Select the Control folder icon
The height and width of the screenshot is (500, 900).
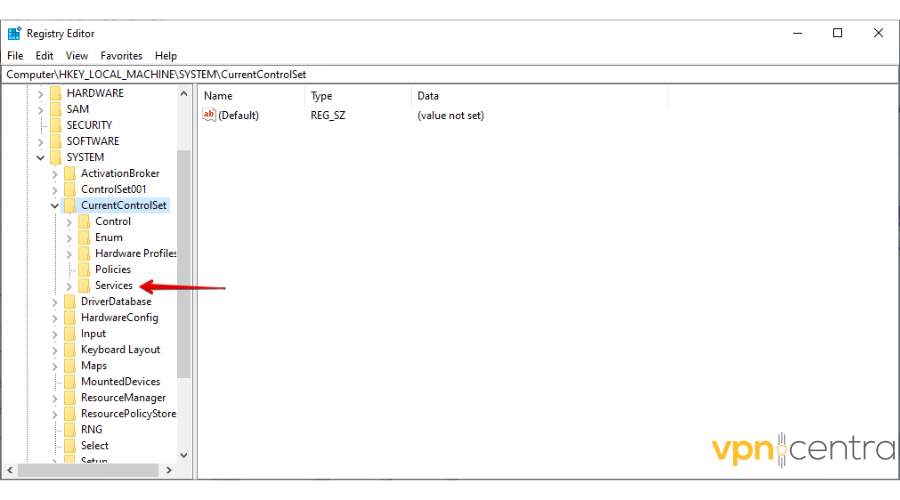[x=84, y=222]
